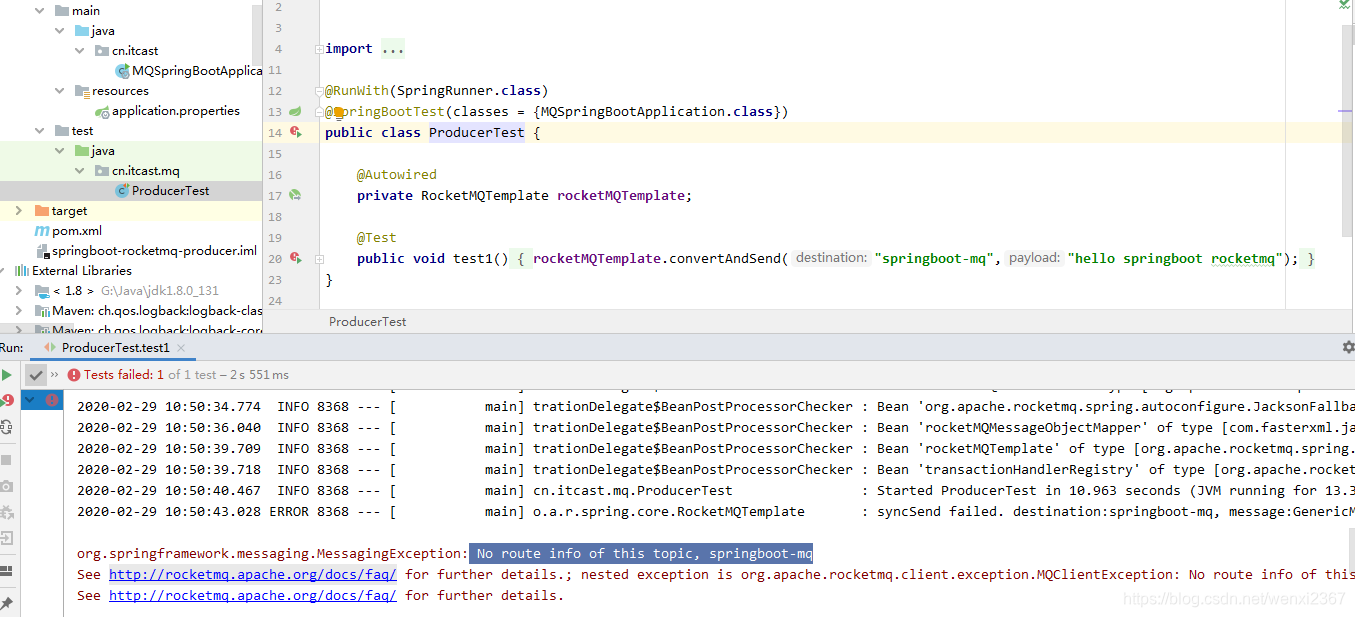The height and width of the screenshot is (617, 1355).
Task: Run the test class via gutter icon on line 13
Action: (296, 111)
